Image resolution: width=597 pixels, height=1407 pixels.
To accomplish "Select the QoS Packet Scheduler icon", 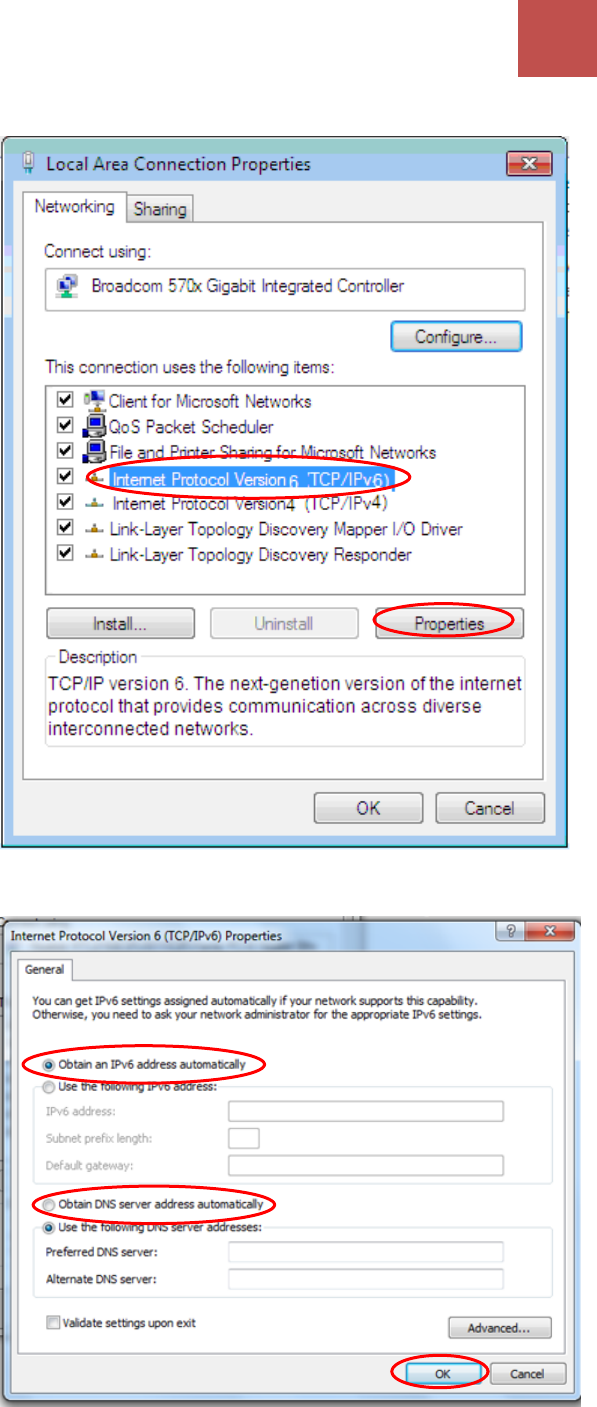I will point(95,427).
